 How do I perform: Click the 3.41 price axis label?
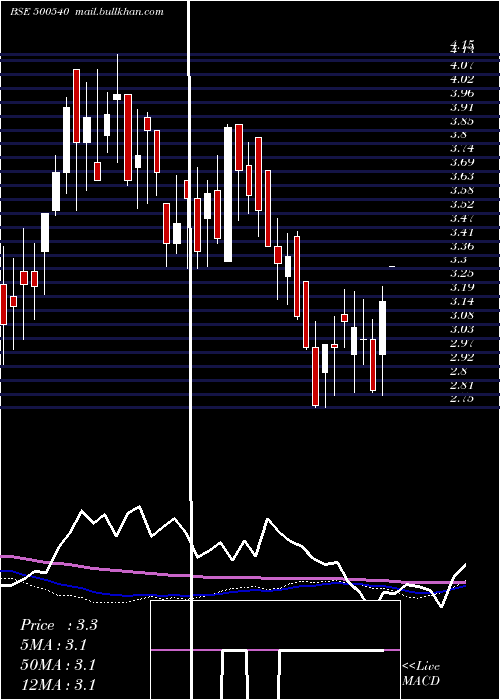coord(462,232)
